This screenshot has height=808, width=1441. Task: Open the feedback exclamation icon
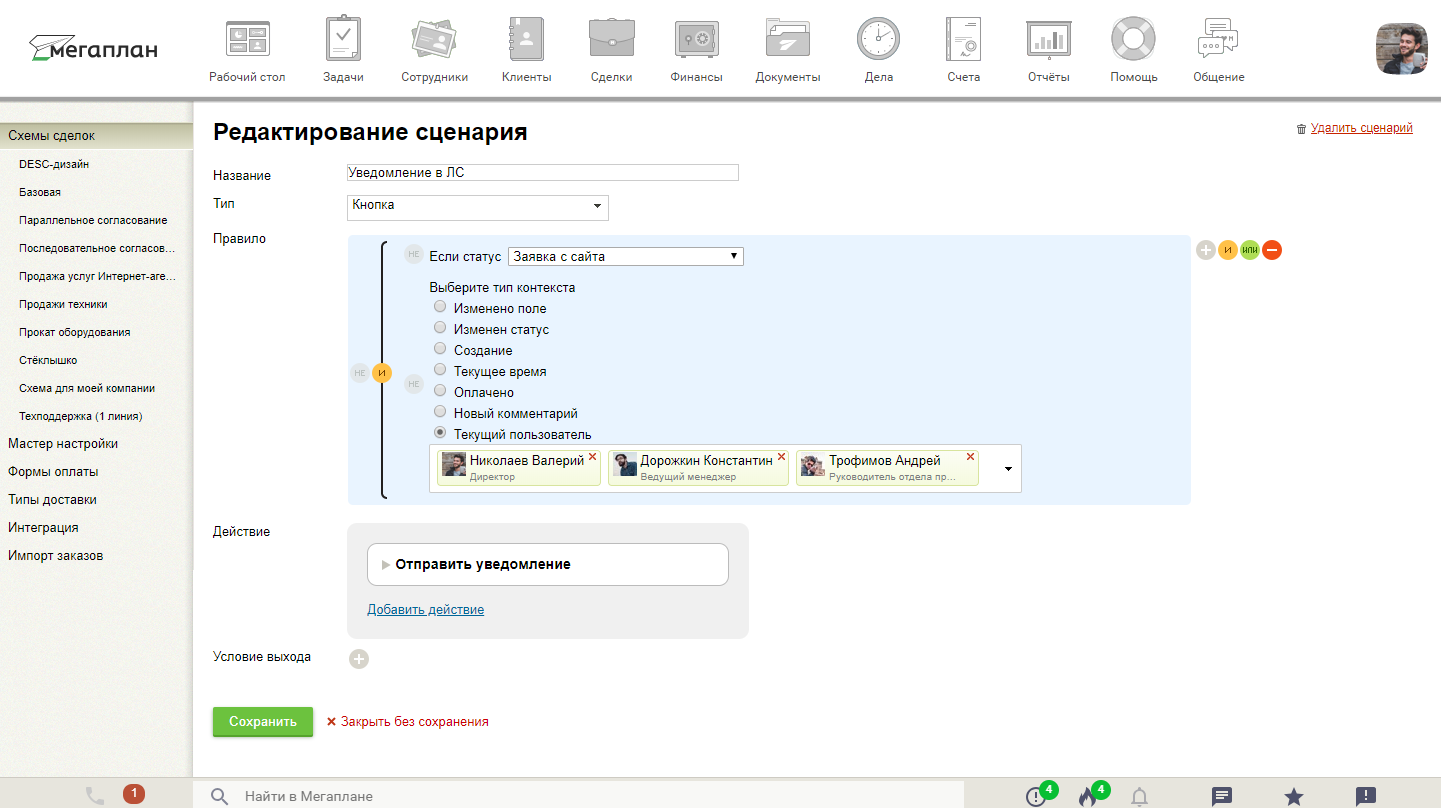pos(1366,797)
